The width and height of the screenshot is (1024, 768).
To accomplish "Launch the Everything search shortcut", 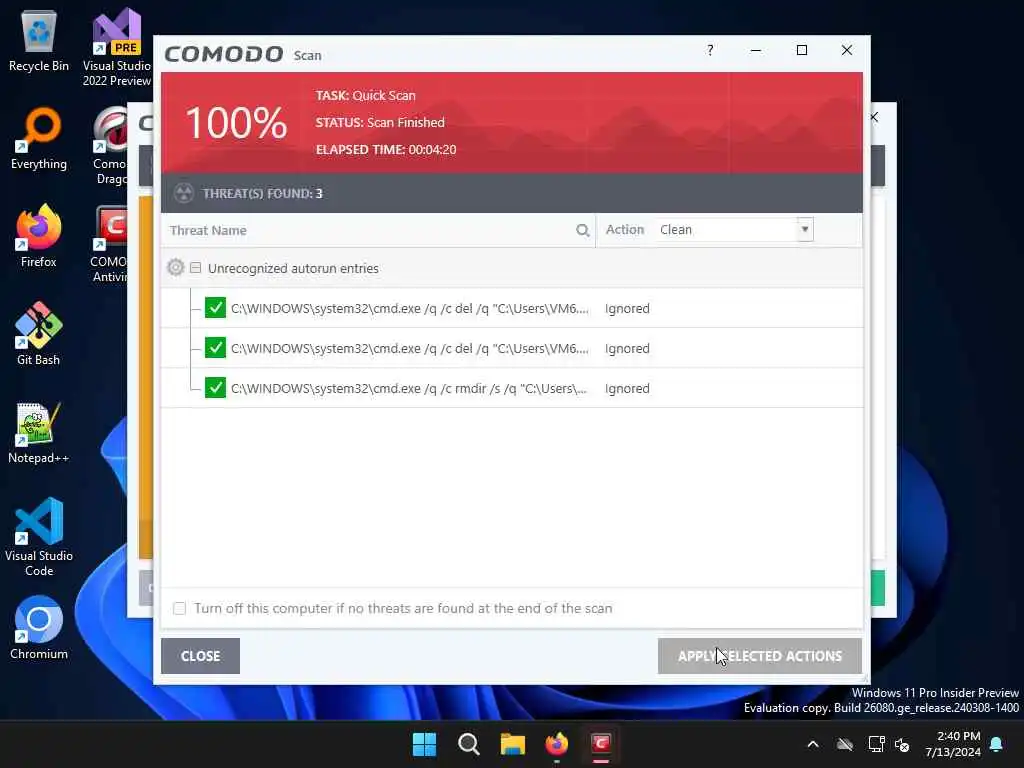I will (39, 138).
